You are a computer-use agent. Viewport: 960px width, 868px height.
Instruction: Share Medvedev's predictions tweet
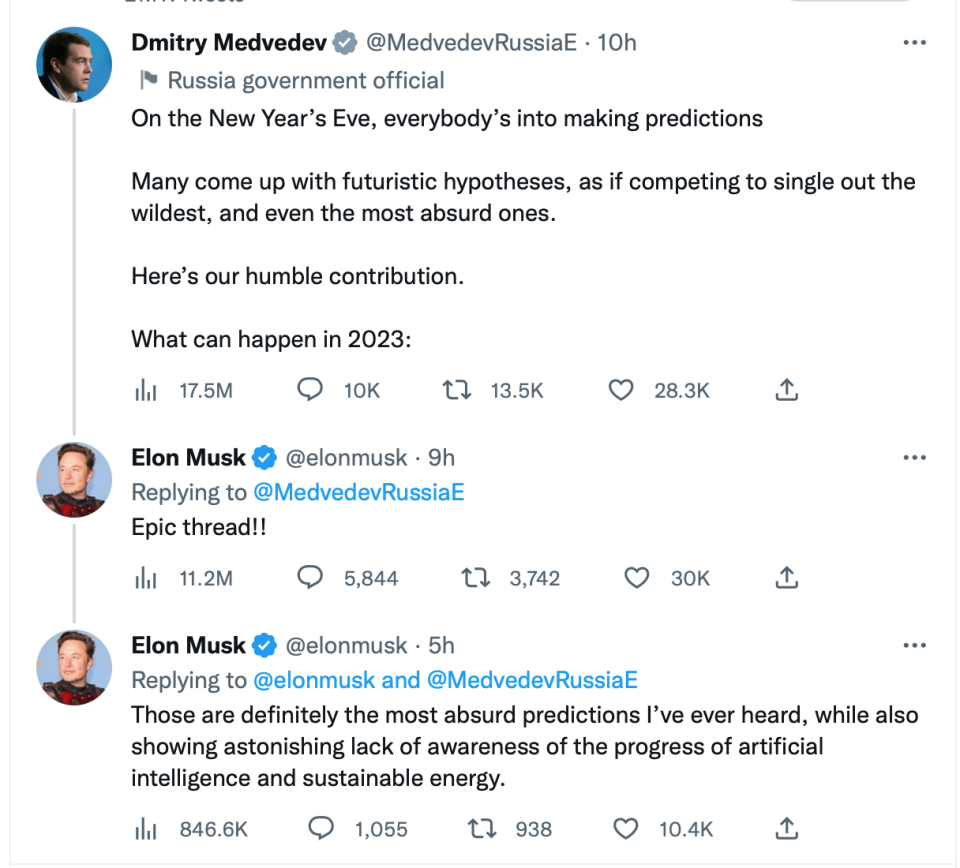click(x=787, y=390)
